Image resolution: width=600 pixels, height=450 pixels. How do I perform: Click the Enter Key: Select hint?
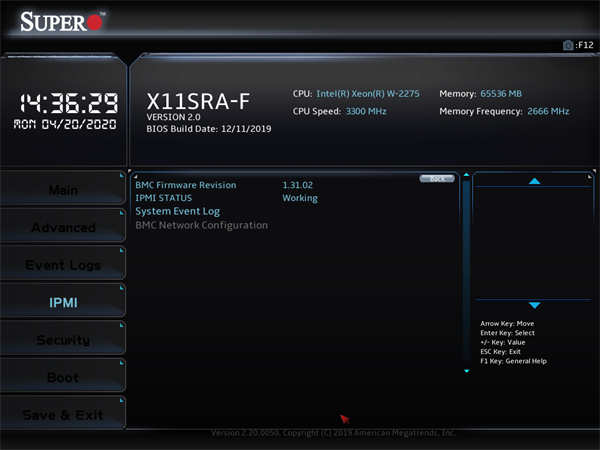tap(507, 333)
